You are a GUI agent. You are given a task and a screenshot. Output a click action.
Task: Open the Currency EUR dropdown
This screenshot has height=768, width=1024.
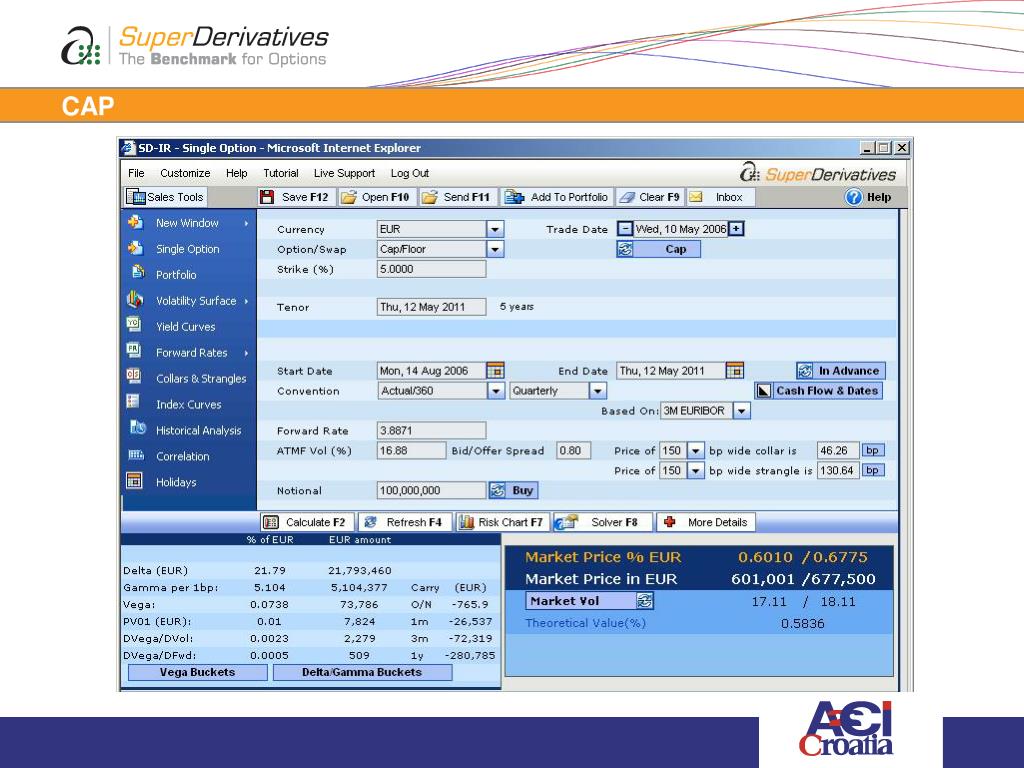[x=495, y=229]
